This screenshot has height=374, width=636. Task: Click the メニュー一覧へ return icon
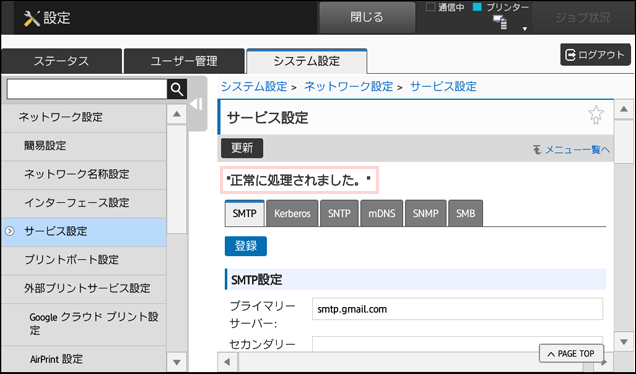537,150
